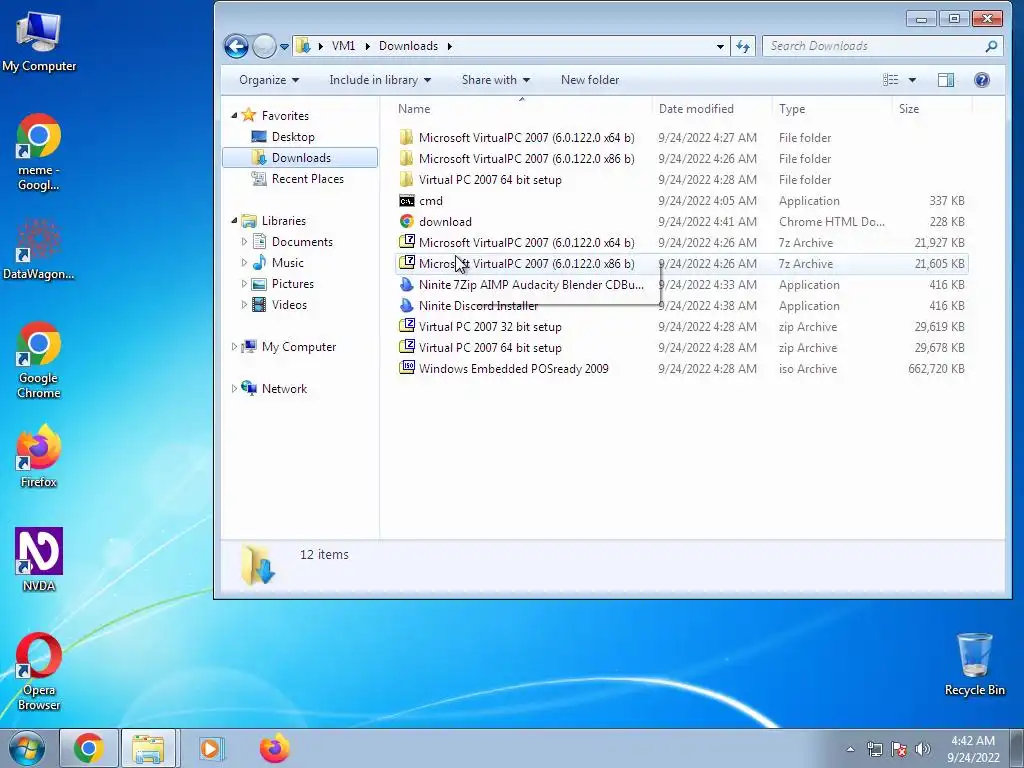Image resolution: width=1024 pixels, height=768 pixels.
Task: Open the Share with menu
Action: (x=496, y=80)
